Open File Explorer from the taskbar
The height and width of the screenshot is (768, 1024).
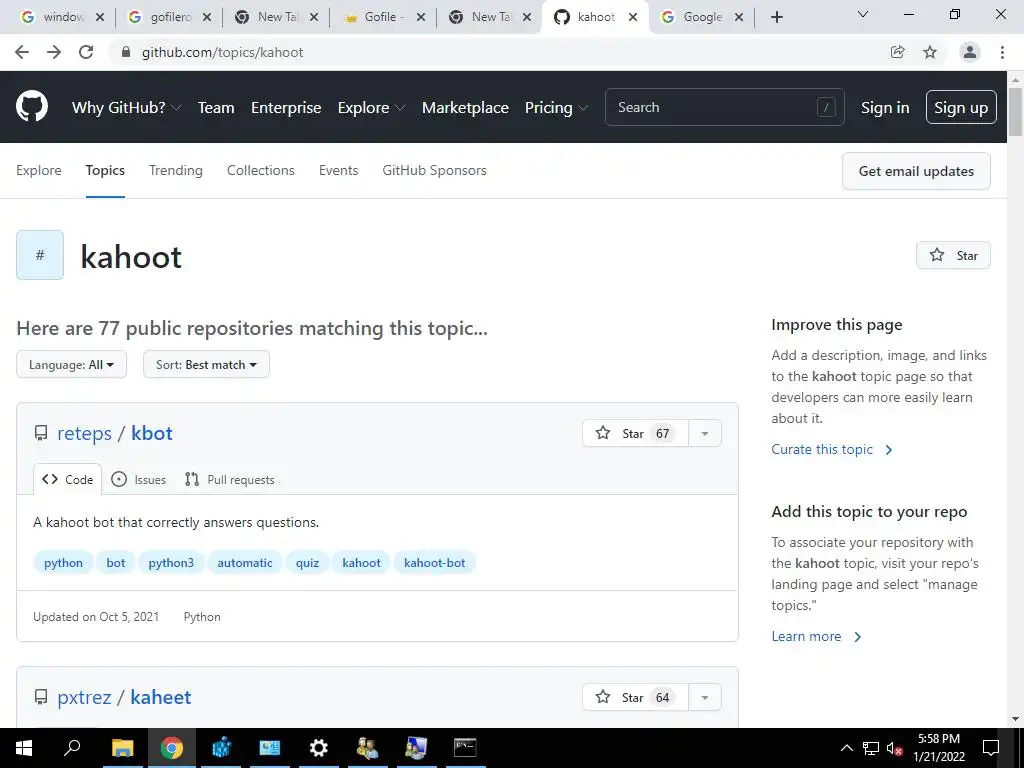(122, 748)
